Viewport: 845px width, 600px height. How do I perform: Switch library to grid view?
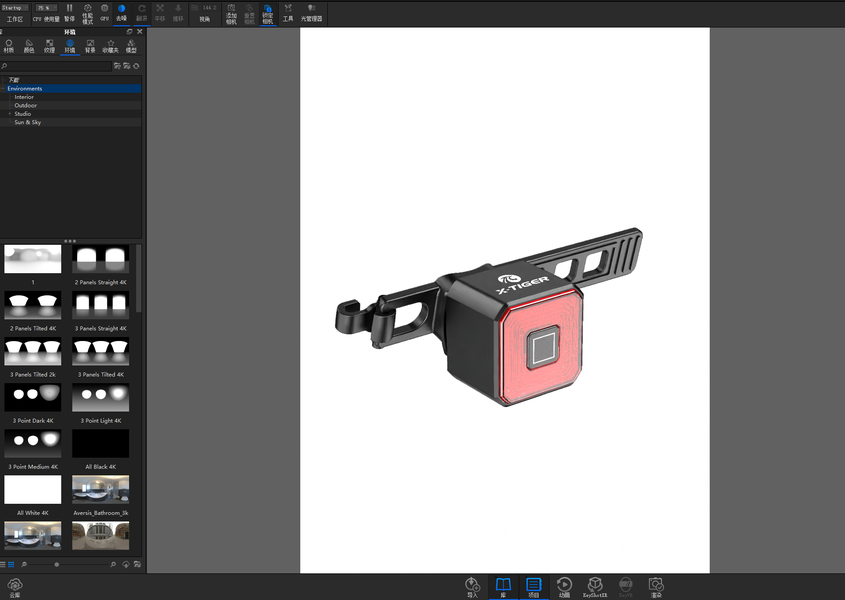pos(11,564)
